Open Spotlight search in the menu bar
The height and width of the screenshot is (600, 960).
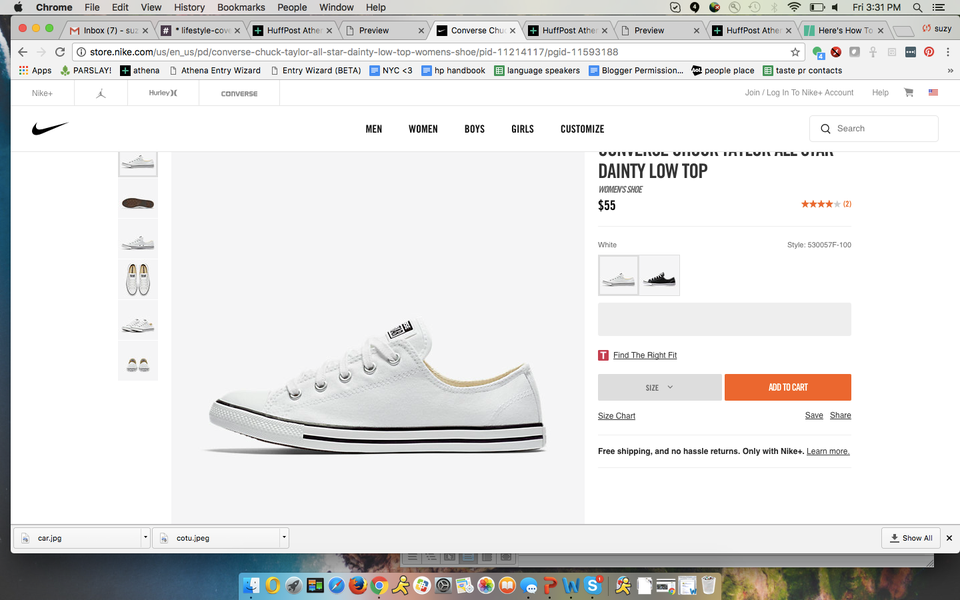click(917, 7)
